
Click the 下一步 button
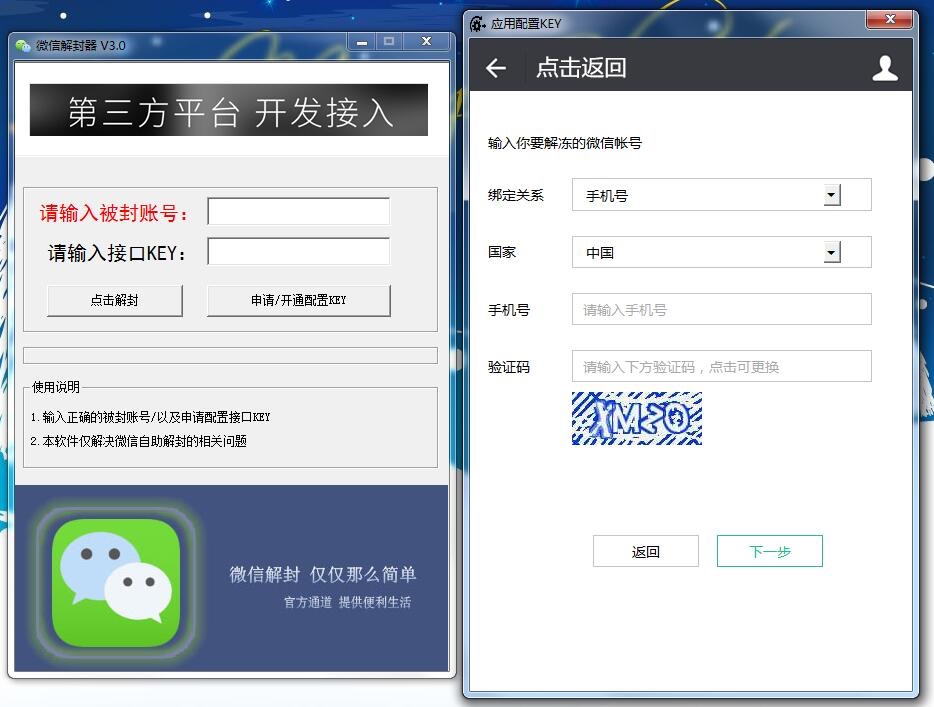pos(770,551)
